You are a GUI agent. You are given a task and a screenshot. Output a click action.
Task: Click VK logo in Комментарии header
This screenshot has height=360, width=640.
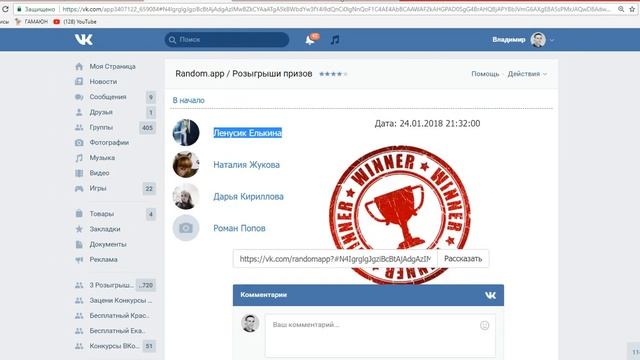tap(490, 295)
